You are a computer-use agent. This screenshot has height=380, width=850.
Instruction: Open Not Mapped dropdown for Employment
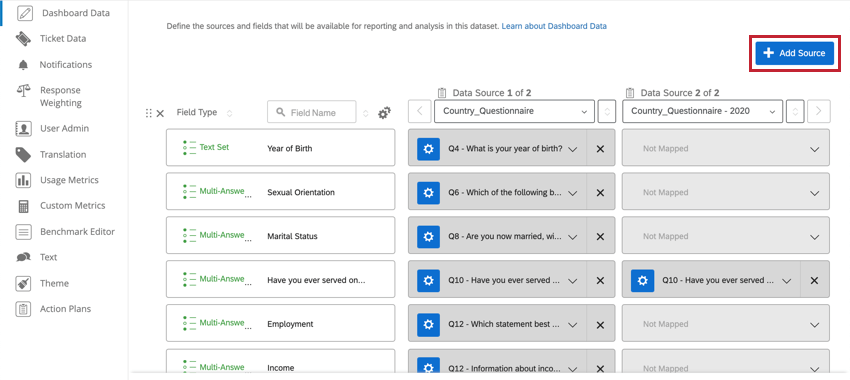726,324
